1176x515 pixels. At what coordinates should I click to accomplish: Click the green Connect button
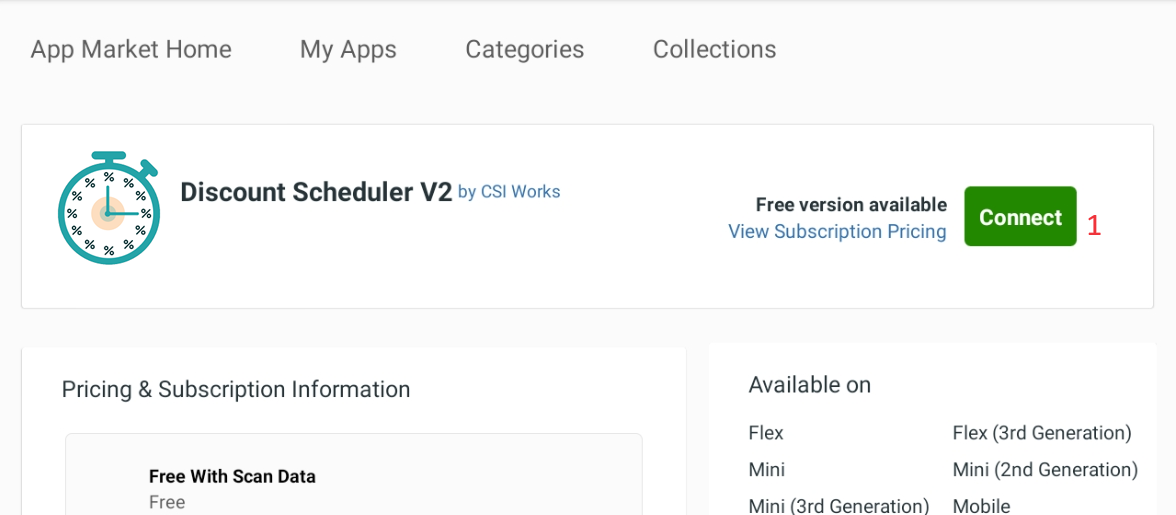tap(1020, 217)
